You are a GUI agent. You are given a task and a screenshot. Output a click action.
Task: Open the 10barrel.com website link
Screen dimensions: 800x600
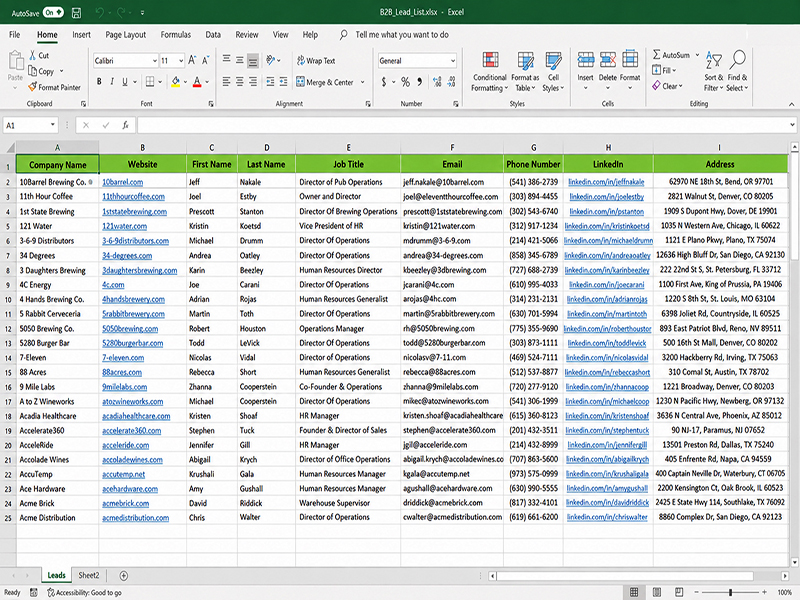(122, 182)
